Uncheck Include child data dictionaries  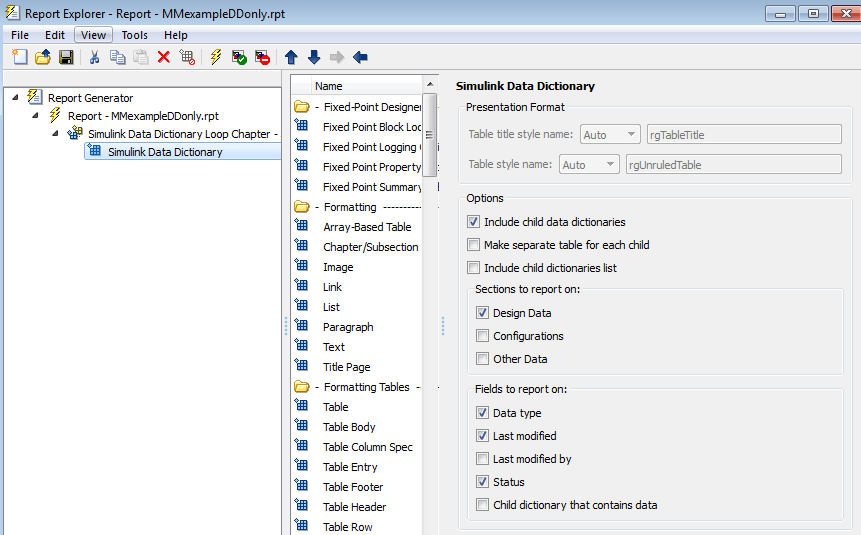pyautogui.click(x=473, y=222)
